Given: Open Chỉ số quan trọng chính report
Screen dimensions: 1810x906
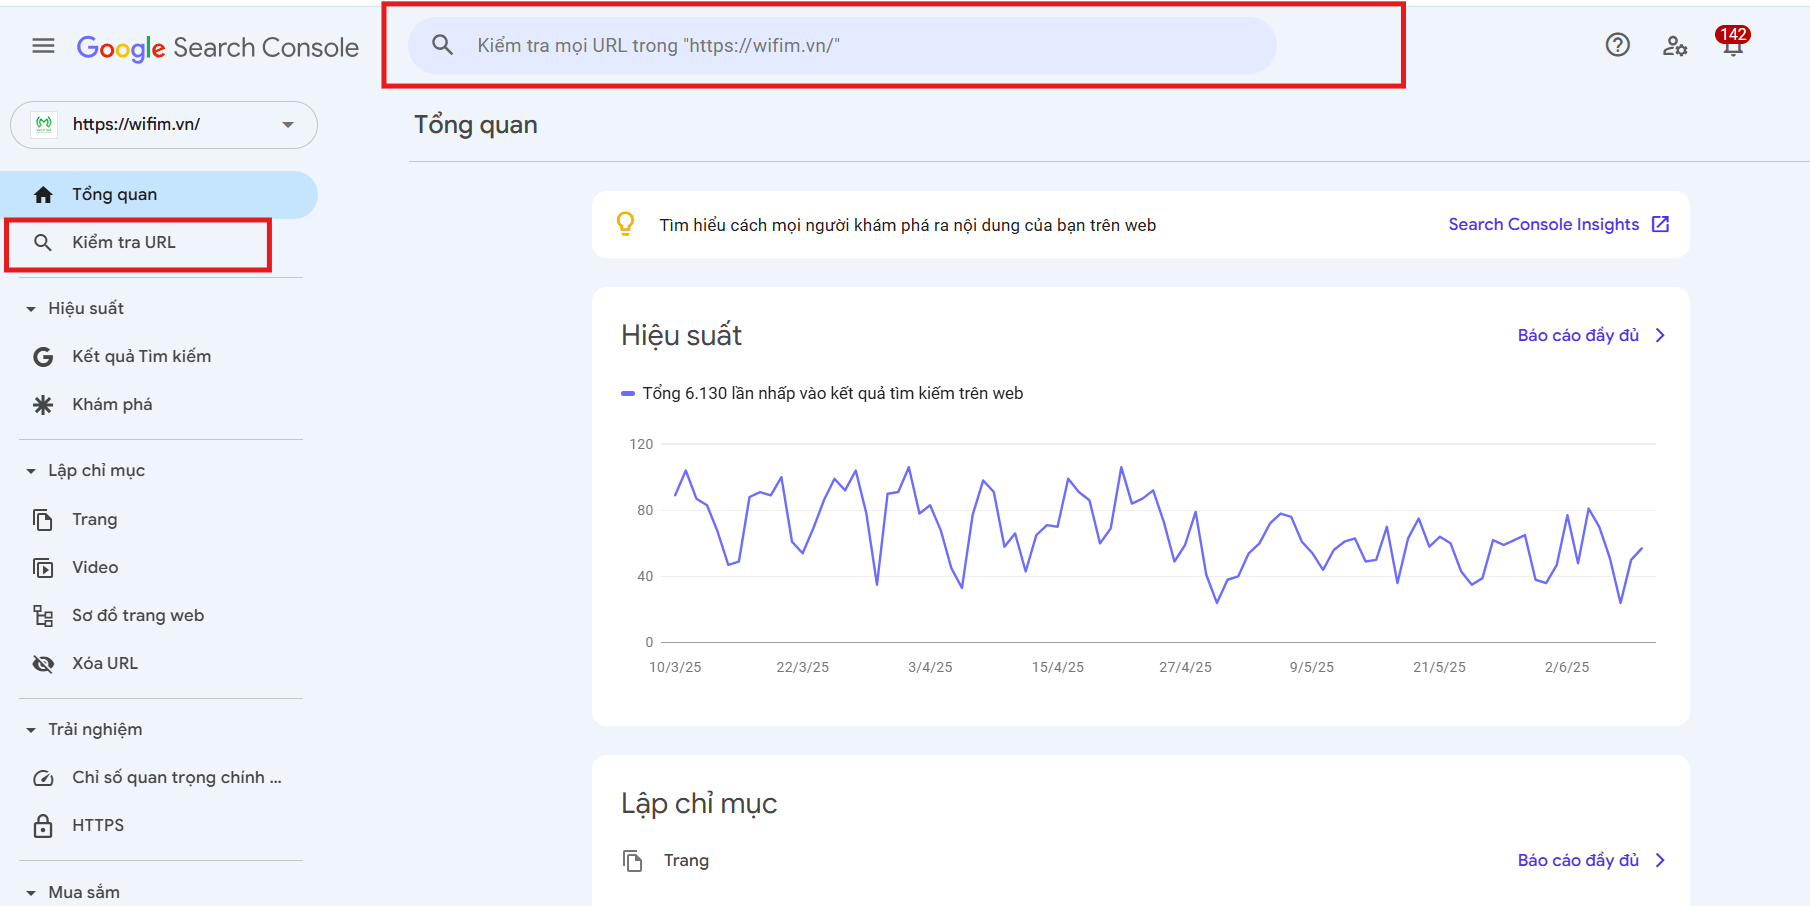Looking at the screenshot, I should pyautogui.click(x=176, y=778).
